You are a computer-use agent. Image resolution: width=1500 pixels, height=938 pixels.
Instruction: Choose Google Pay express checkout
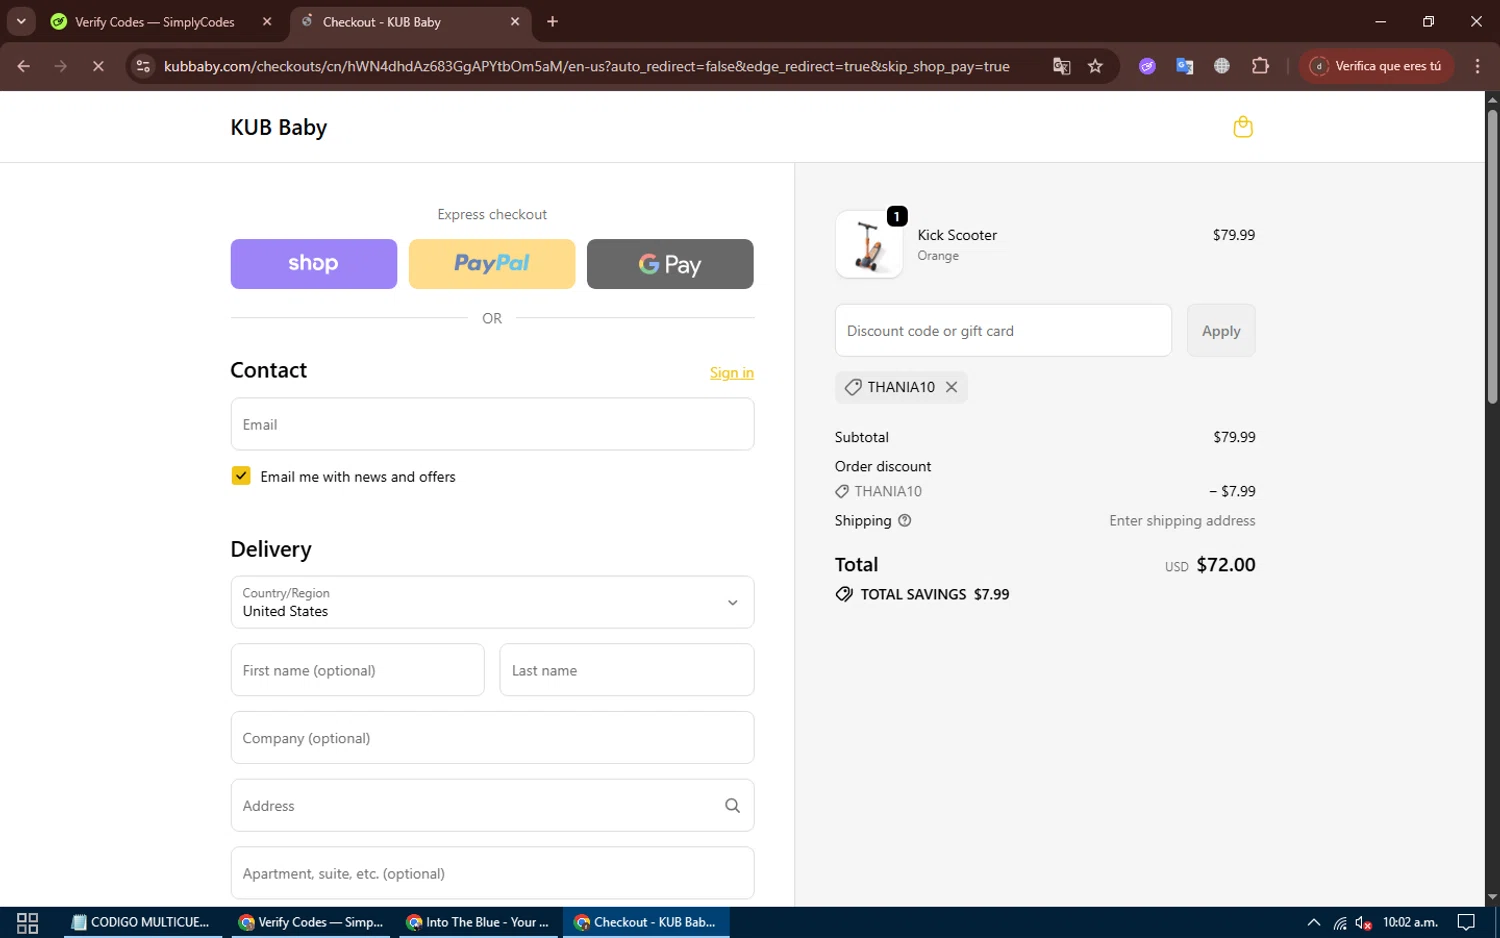tap(670, 264)
